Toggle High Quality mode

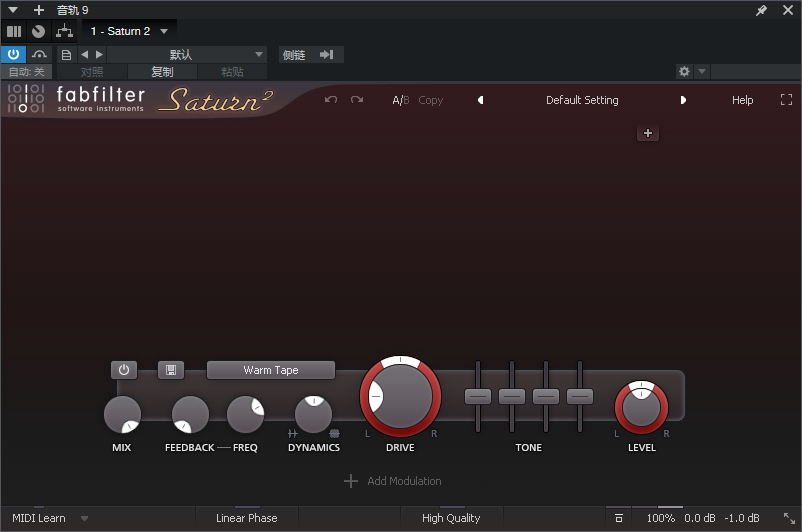point(451,518)
